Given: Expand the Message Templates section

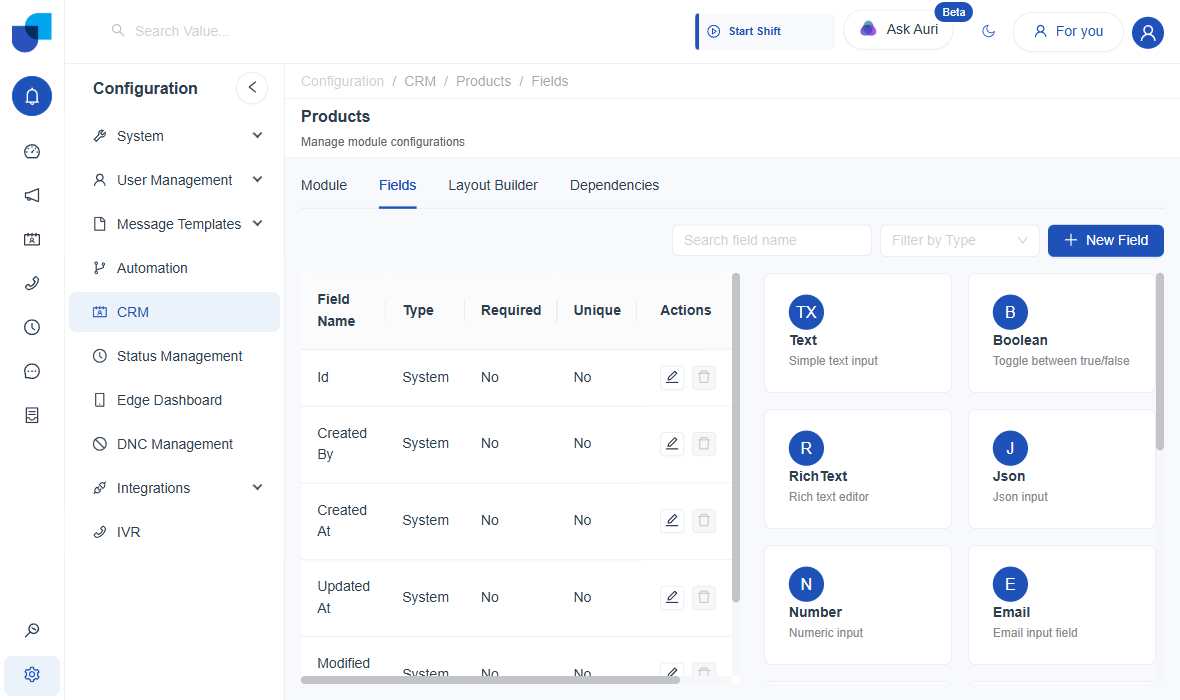Looking at the screenshot, I should pos(175,224).
